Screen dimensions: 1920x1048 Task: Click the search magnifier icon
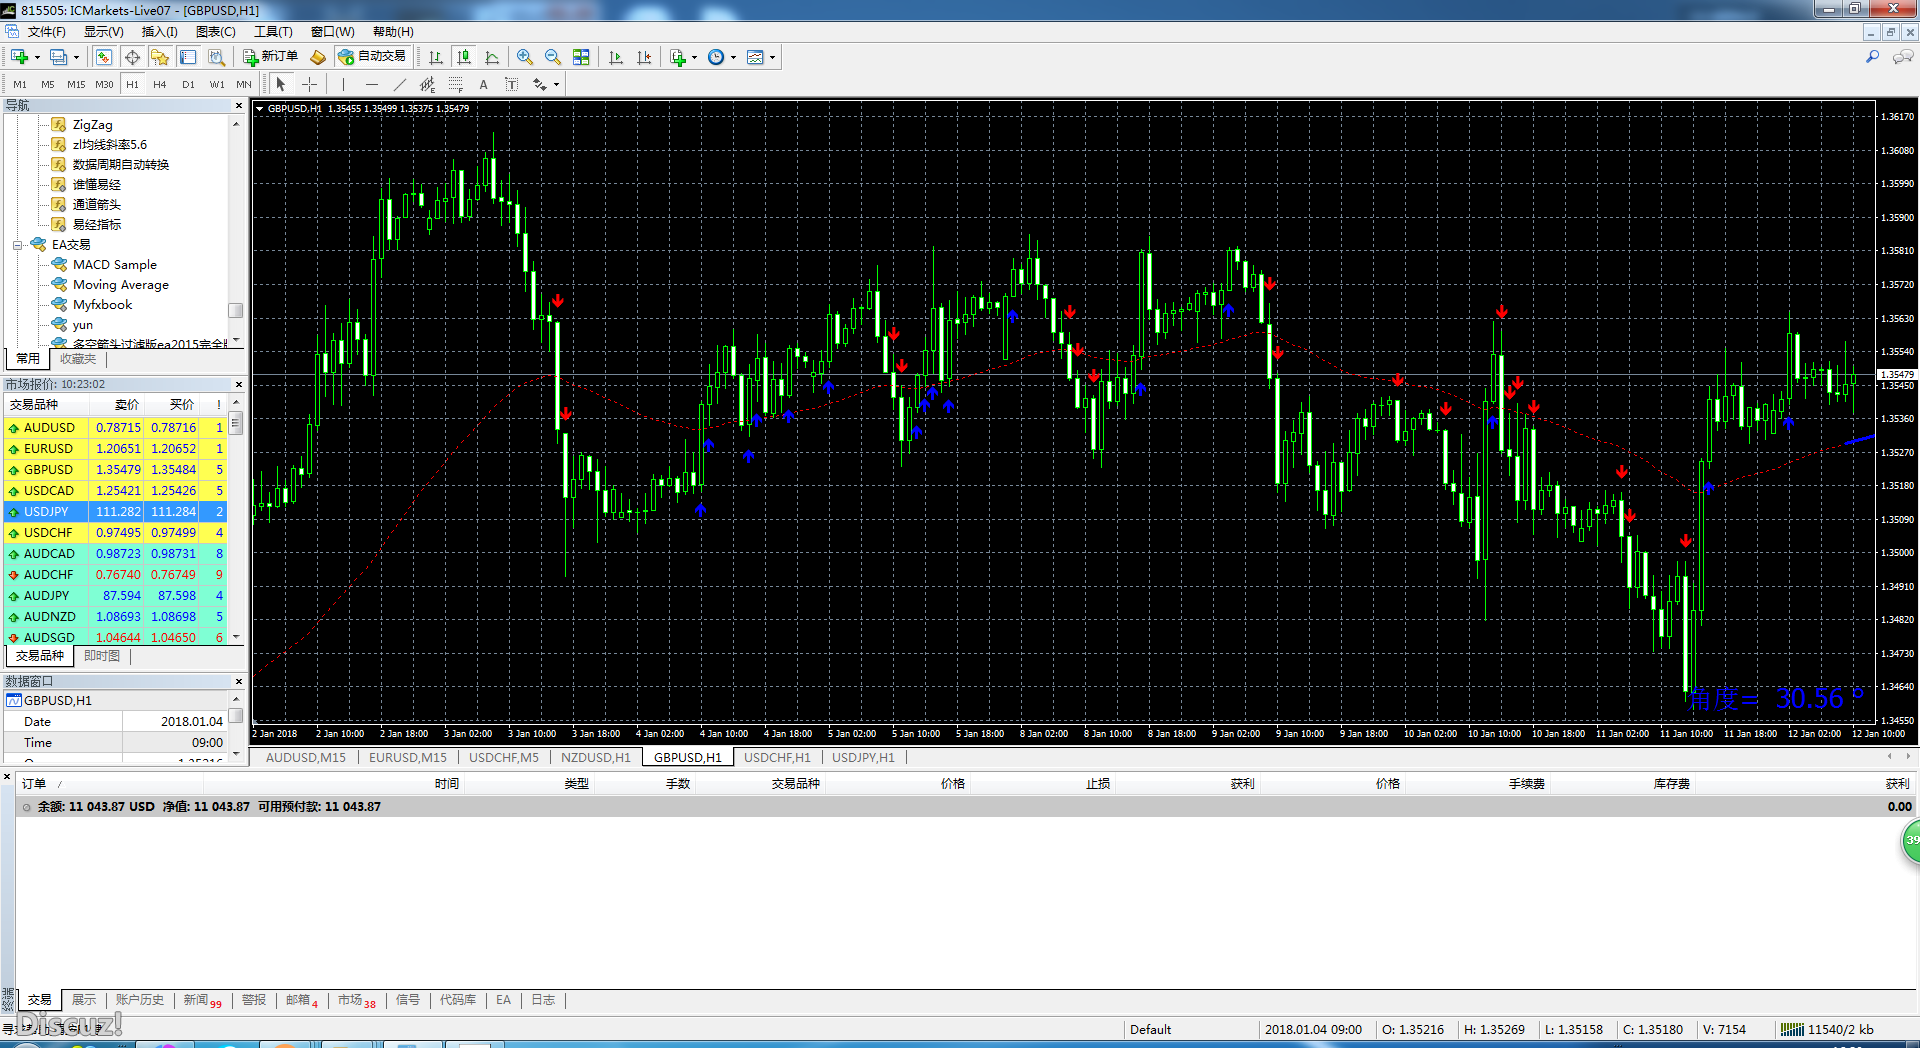(x=1872, y=57)
